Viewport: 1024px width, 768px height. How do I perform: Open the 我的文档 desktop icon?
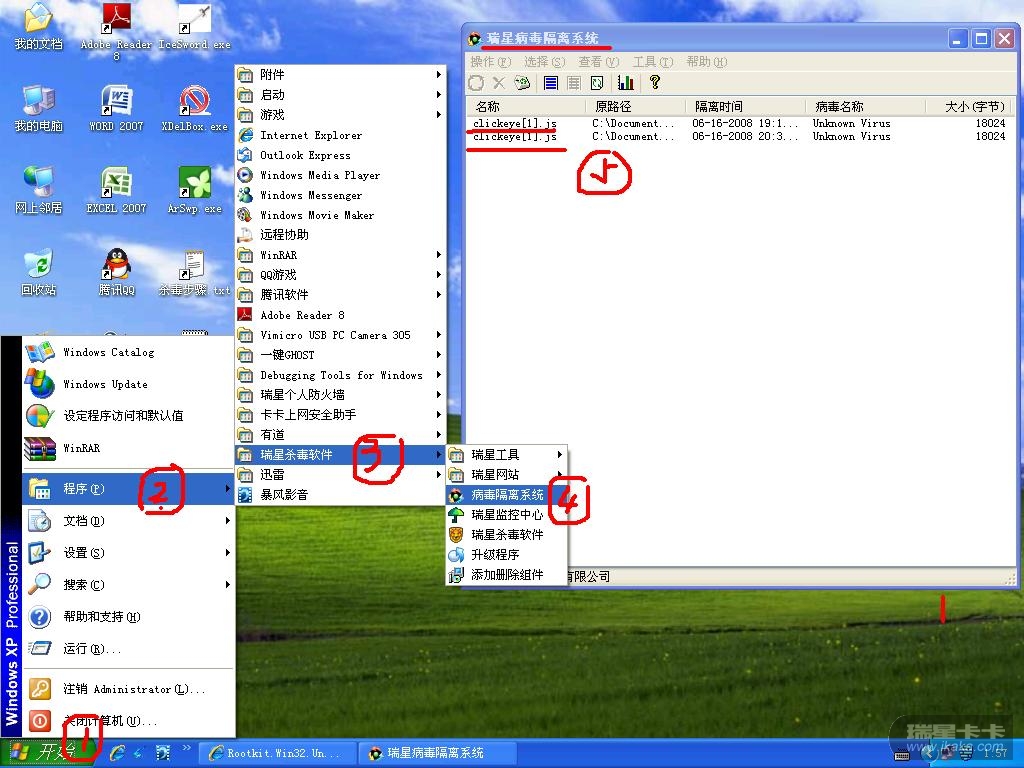pos(39,27)
